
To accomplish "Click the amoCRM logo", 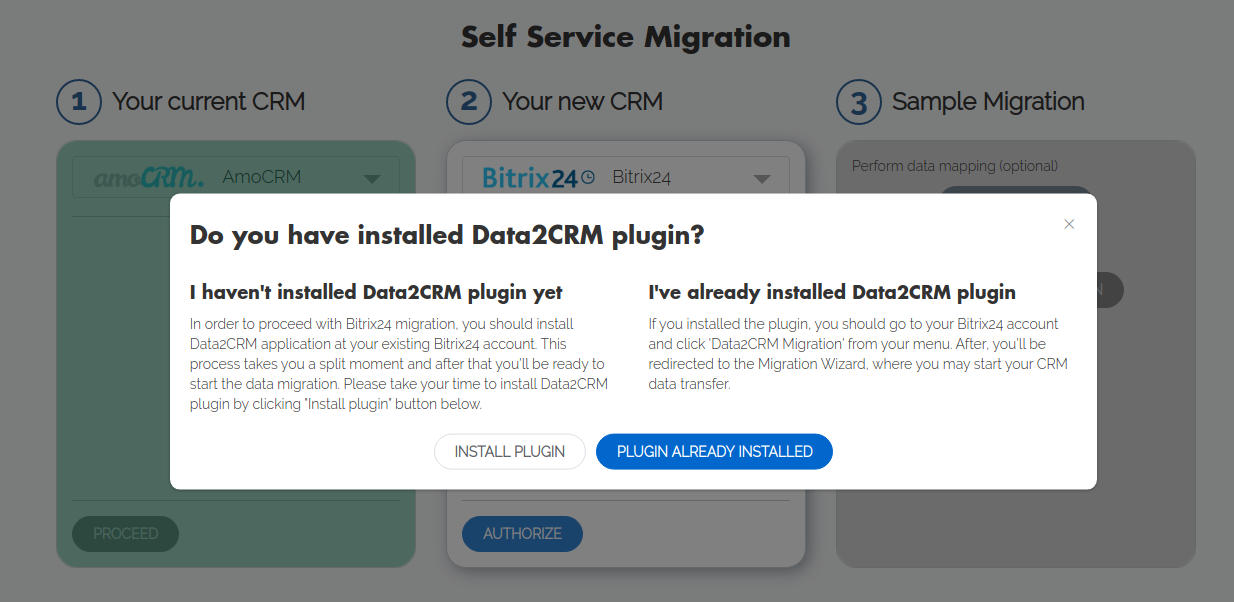I will 149,178.
